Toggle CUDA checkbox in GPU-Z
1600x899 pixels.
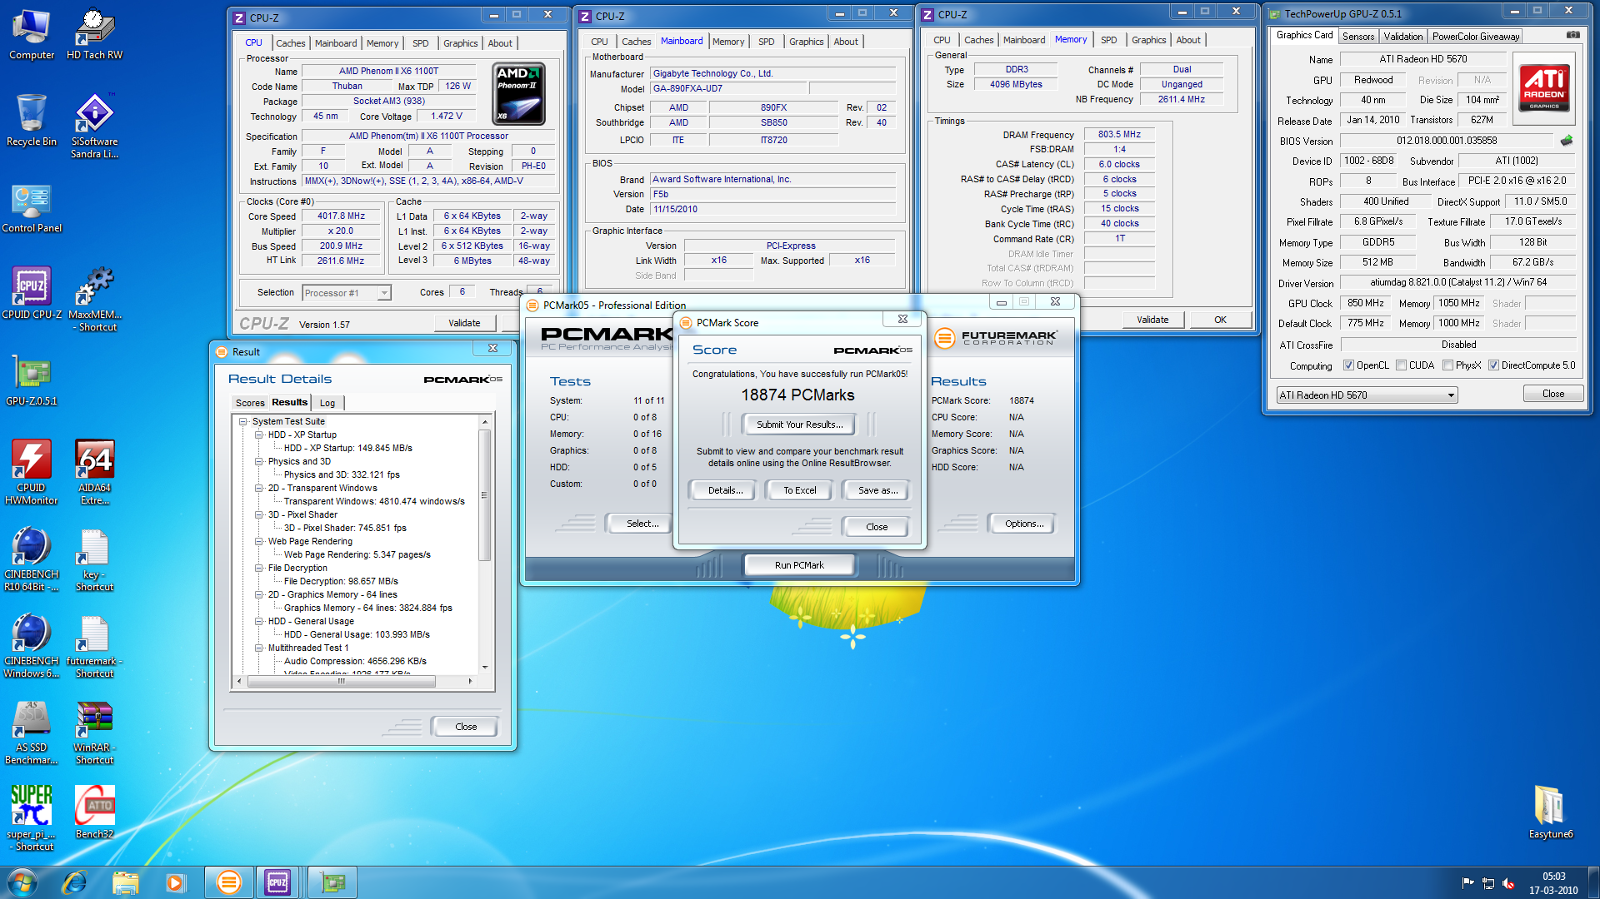click(x=1401, y=366)
